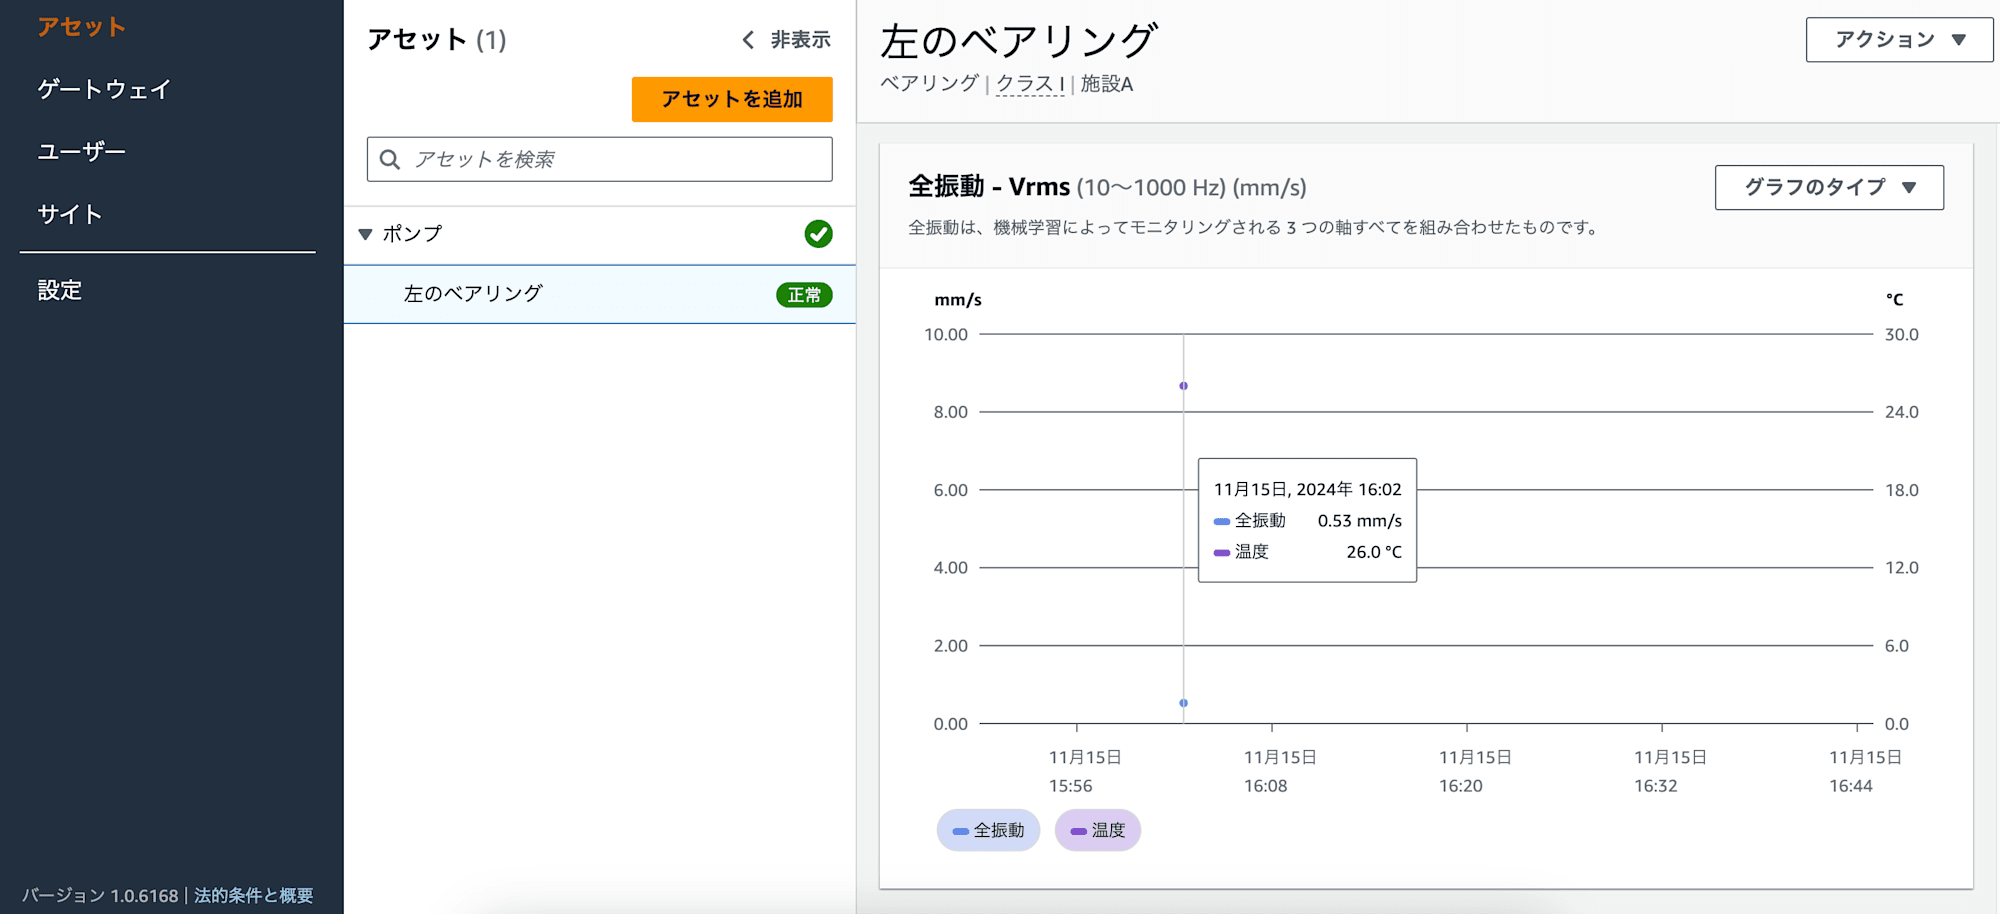Image resolution: width=2000 pixels, height=914 pixels.
Task: Click the 26.0 °C tooltip value
Action: point(1374,552)
